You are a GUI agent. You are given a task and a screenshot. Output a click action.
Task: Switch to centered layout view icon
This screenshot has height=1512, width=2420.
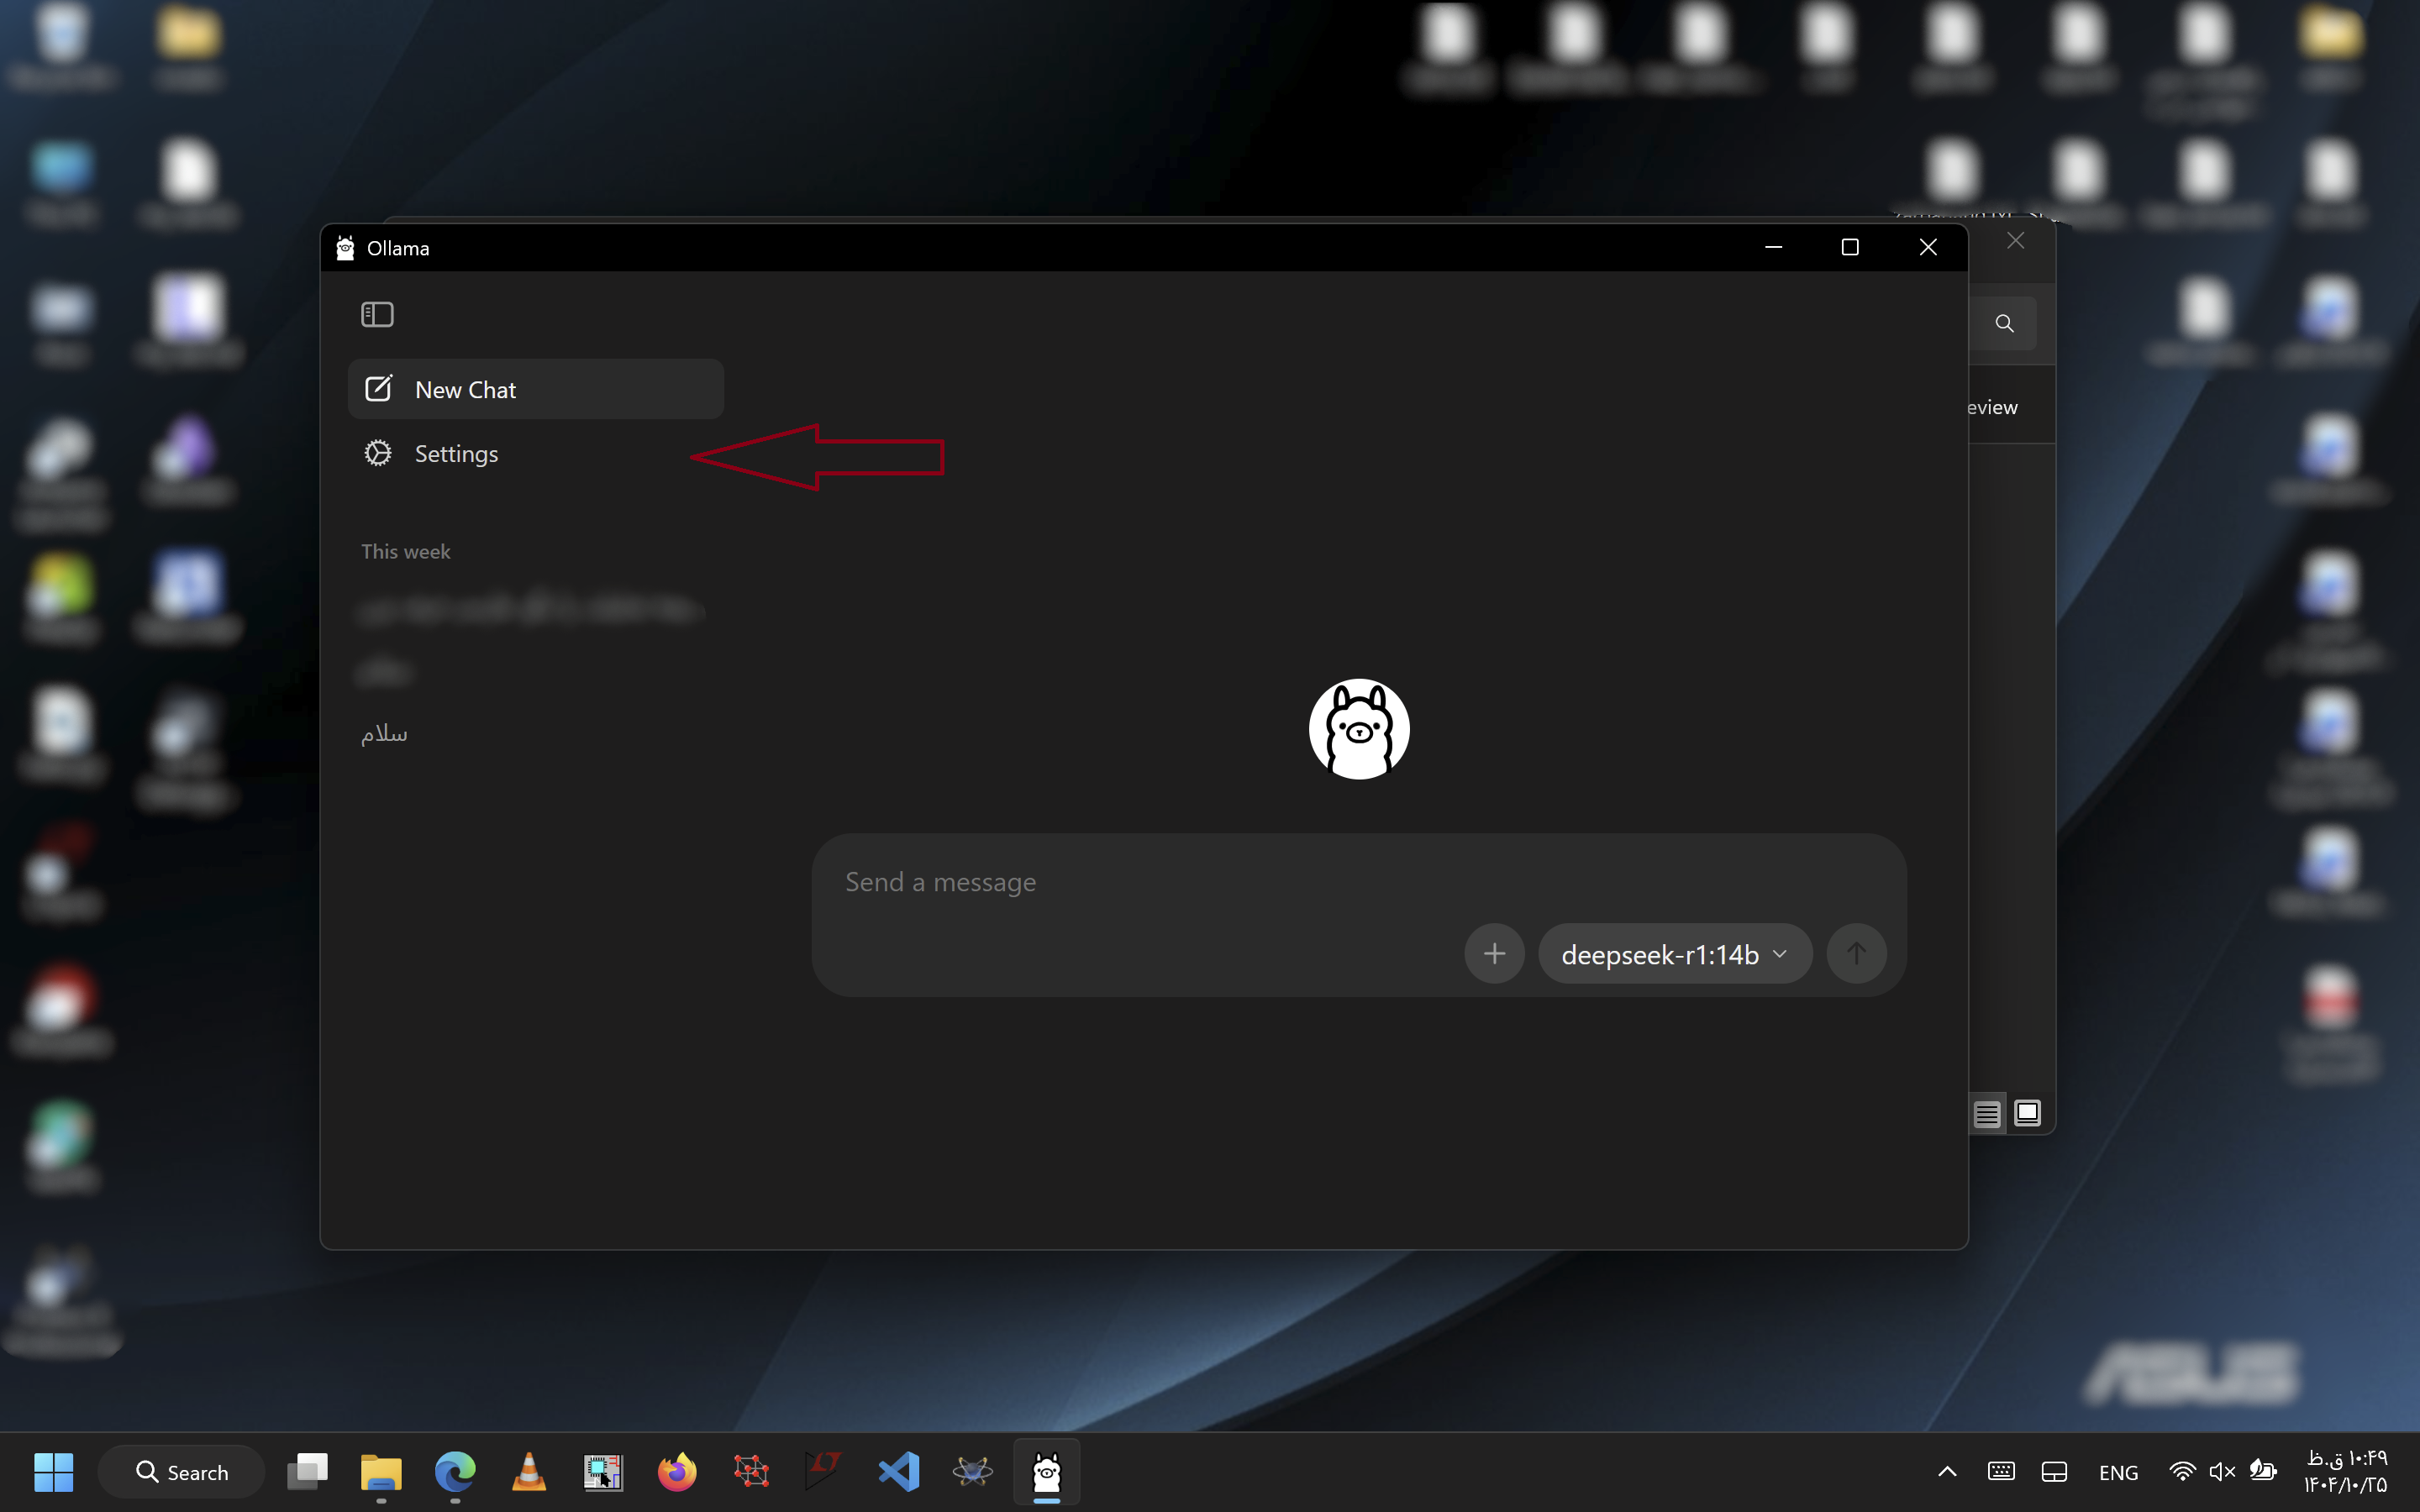(x=2029, y=1112)
